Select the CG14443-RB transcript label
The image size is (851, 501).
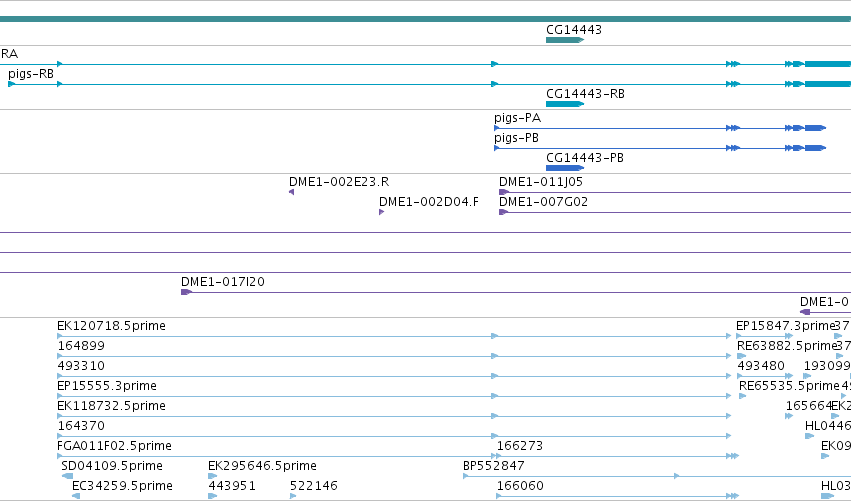point(585,94)
